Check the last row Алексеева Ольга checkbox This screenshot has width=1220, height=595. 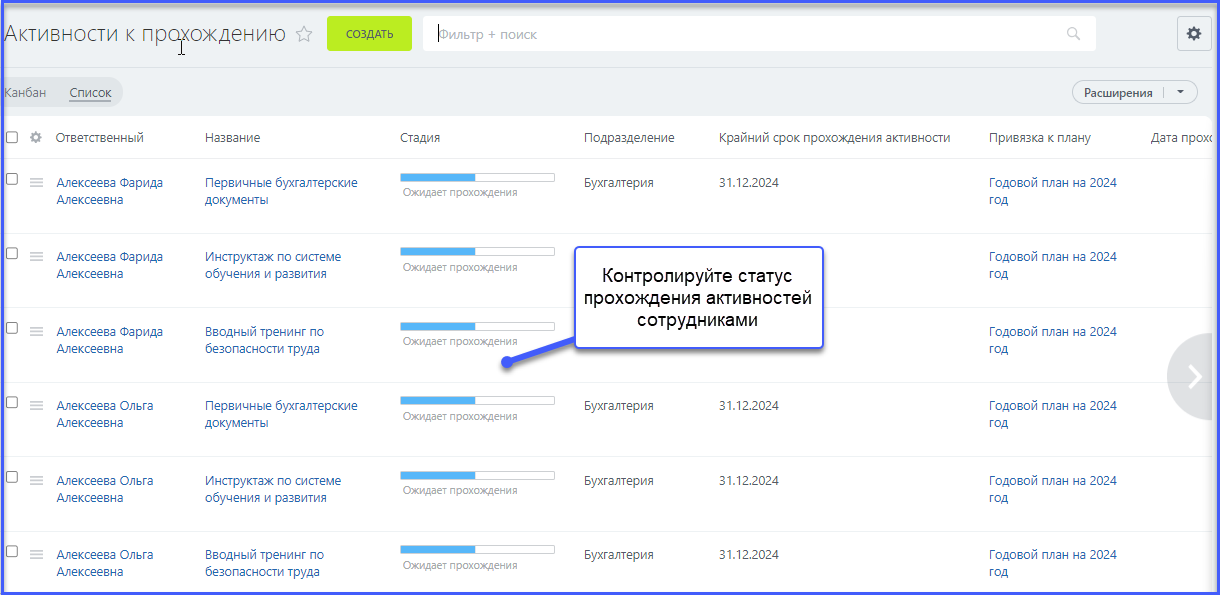(x=12, y=551)
